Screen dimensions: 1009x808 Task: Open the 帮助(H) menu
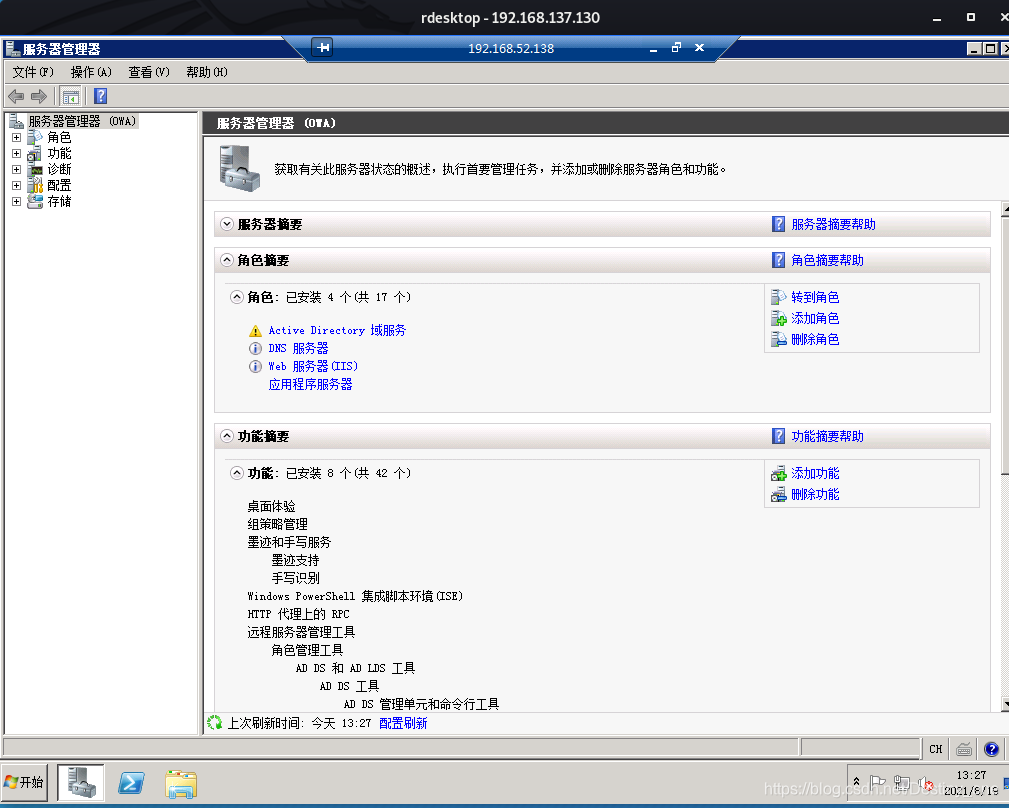pos(207,72)
